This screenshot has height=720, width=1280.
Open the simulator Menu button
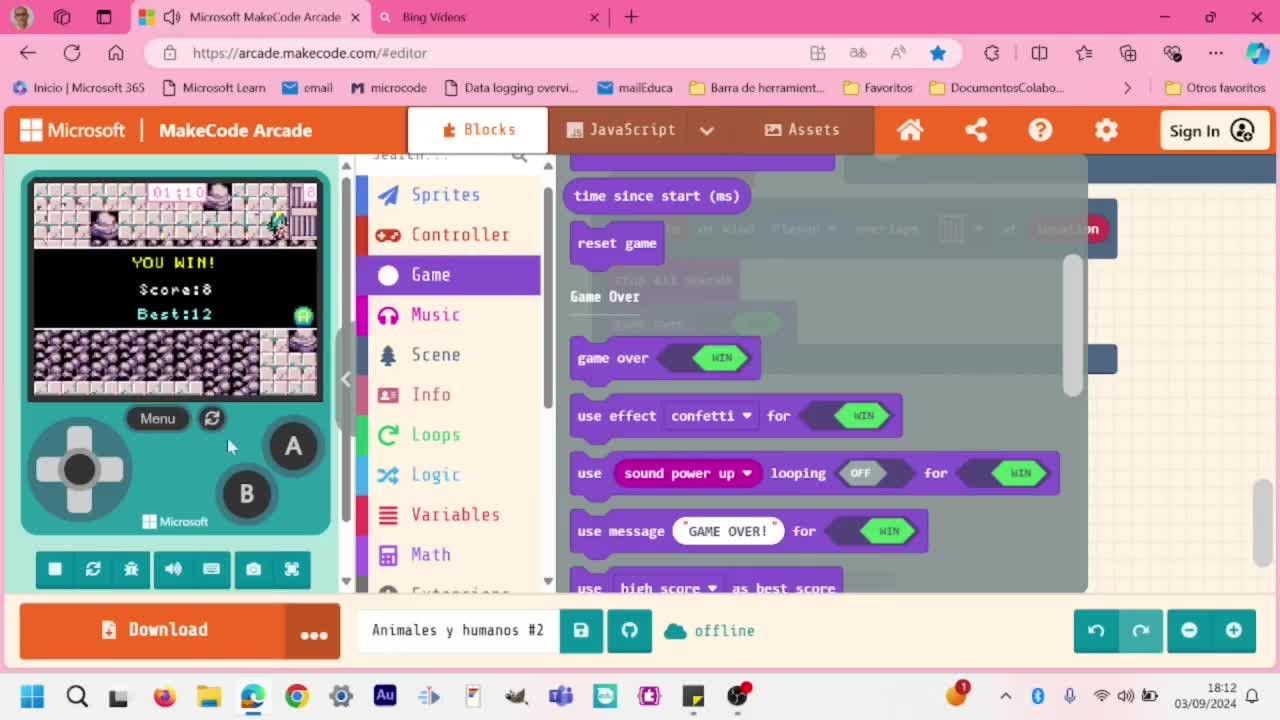coord(157,419)
